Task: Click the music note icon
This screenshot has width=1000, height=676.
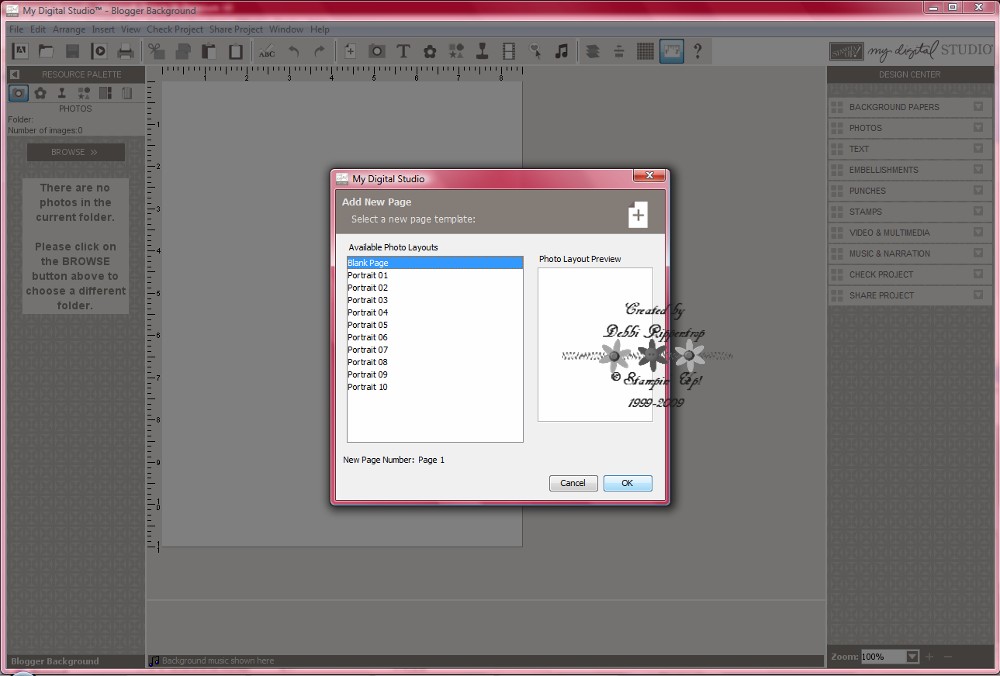Action: [x=561, y=52]
